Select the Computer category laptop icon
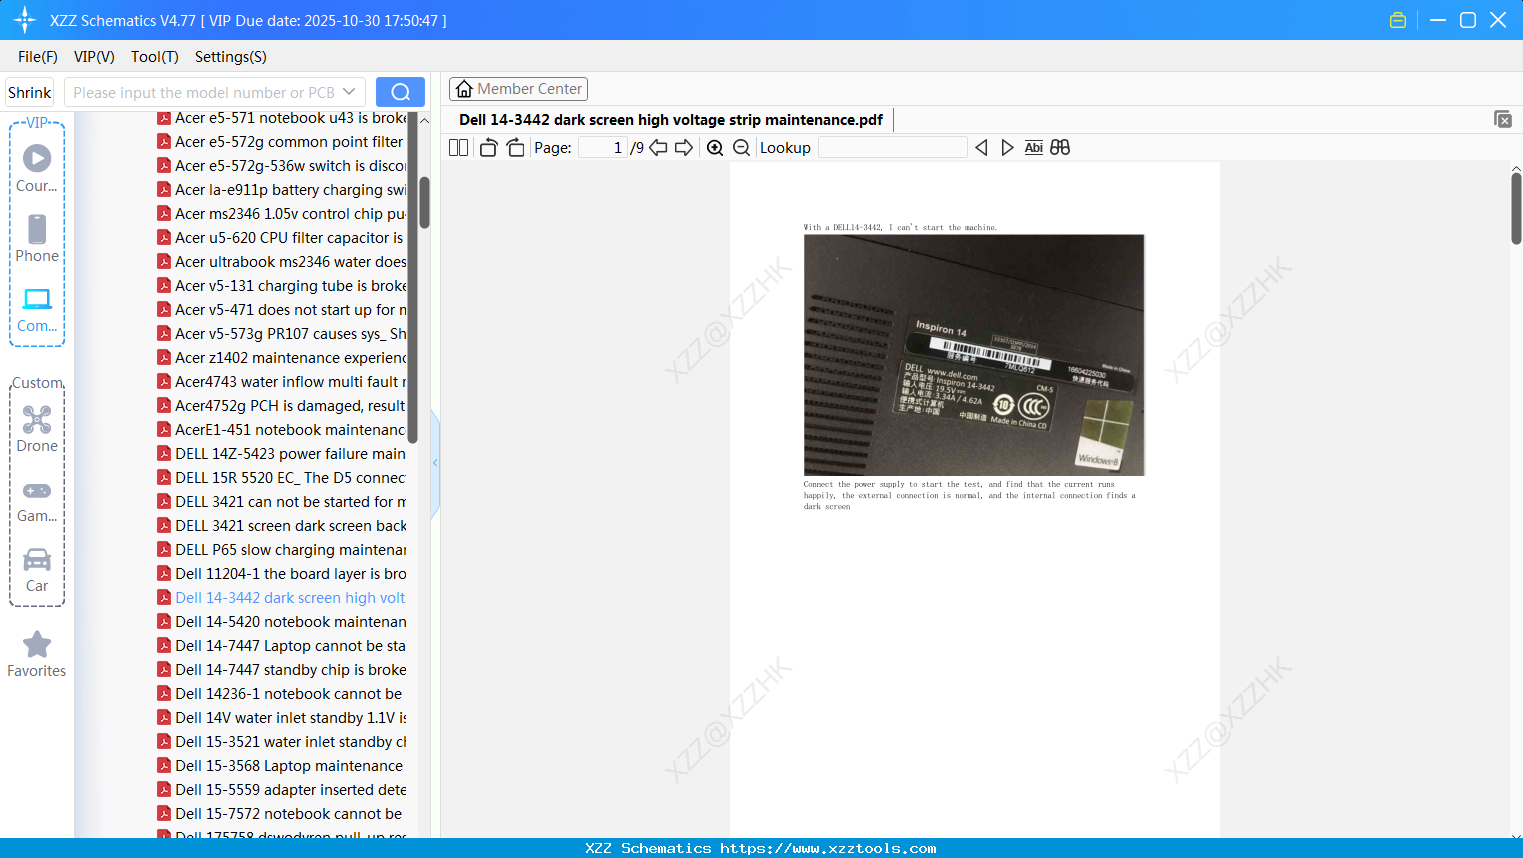Screen dimensions: 1523x858 point(37,309)
